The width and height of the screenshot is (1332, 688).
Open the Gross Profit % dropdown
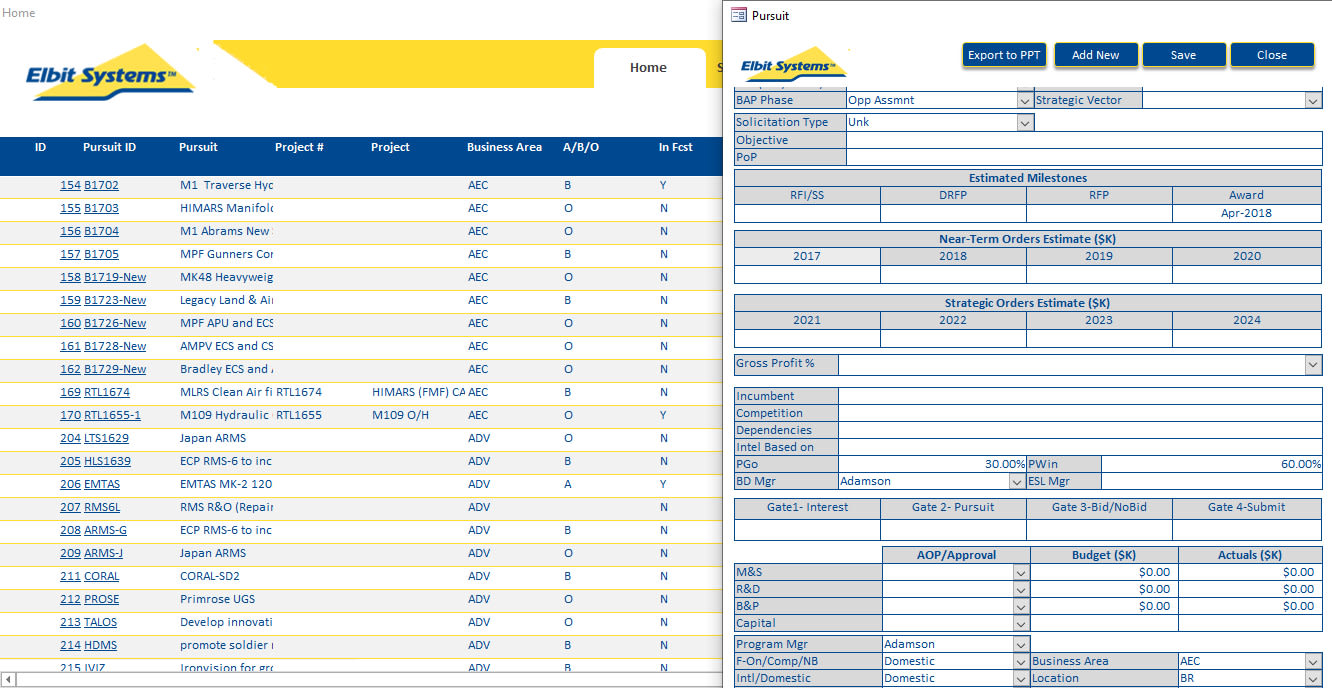(x=1313, y=364)
